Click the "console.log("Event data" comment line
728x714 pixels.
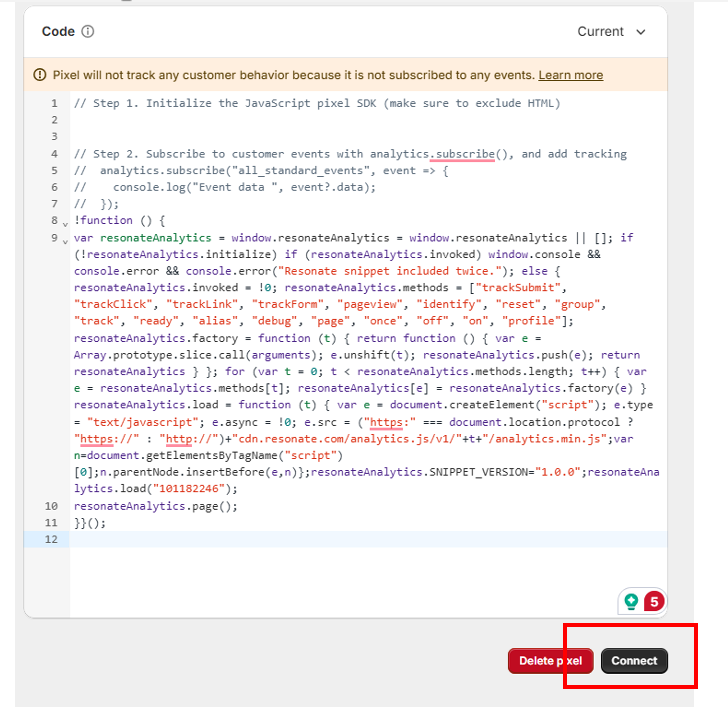[225, 187]
